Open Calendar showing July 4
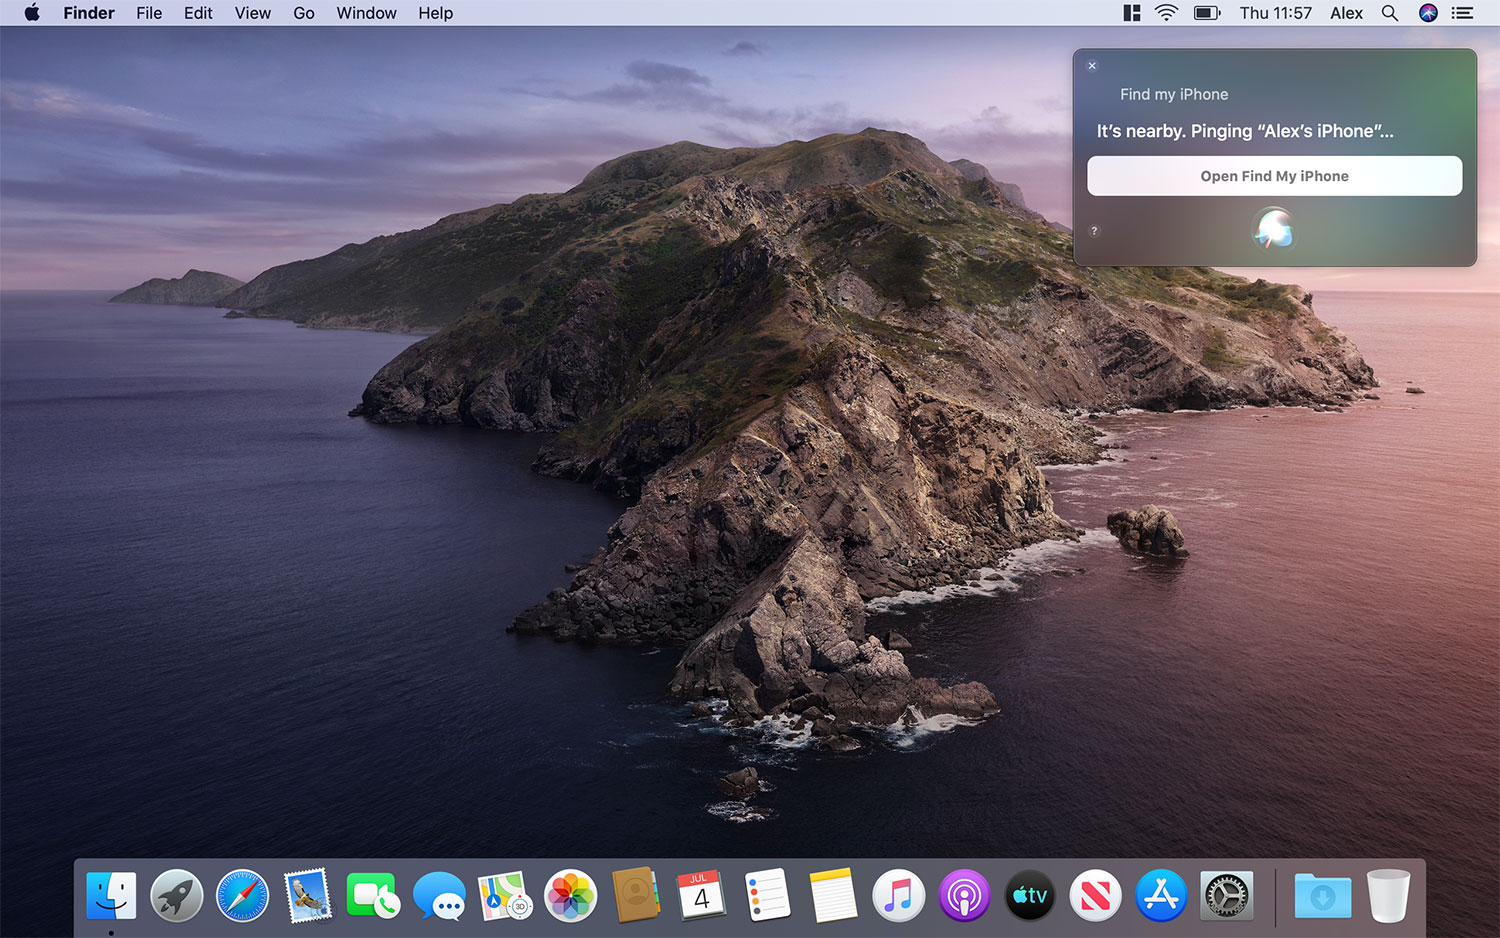The height and width of the screenshot is (938, 1500). [701, 895]
